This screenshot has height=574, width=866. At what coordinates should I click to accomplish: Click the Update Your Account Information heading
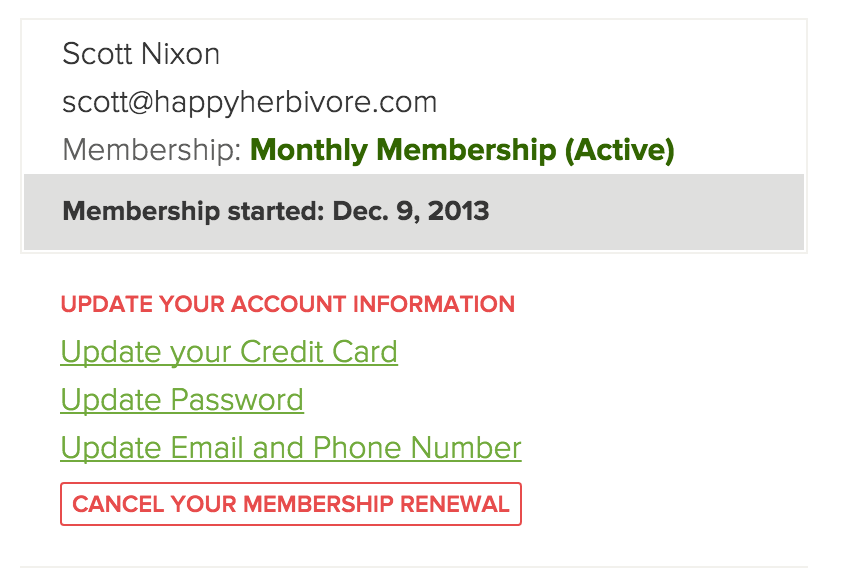click(x=288, y=304)
